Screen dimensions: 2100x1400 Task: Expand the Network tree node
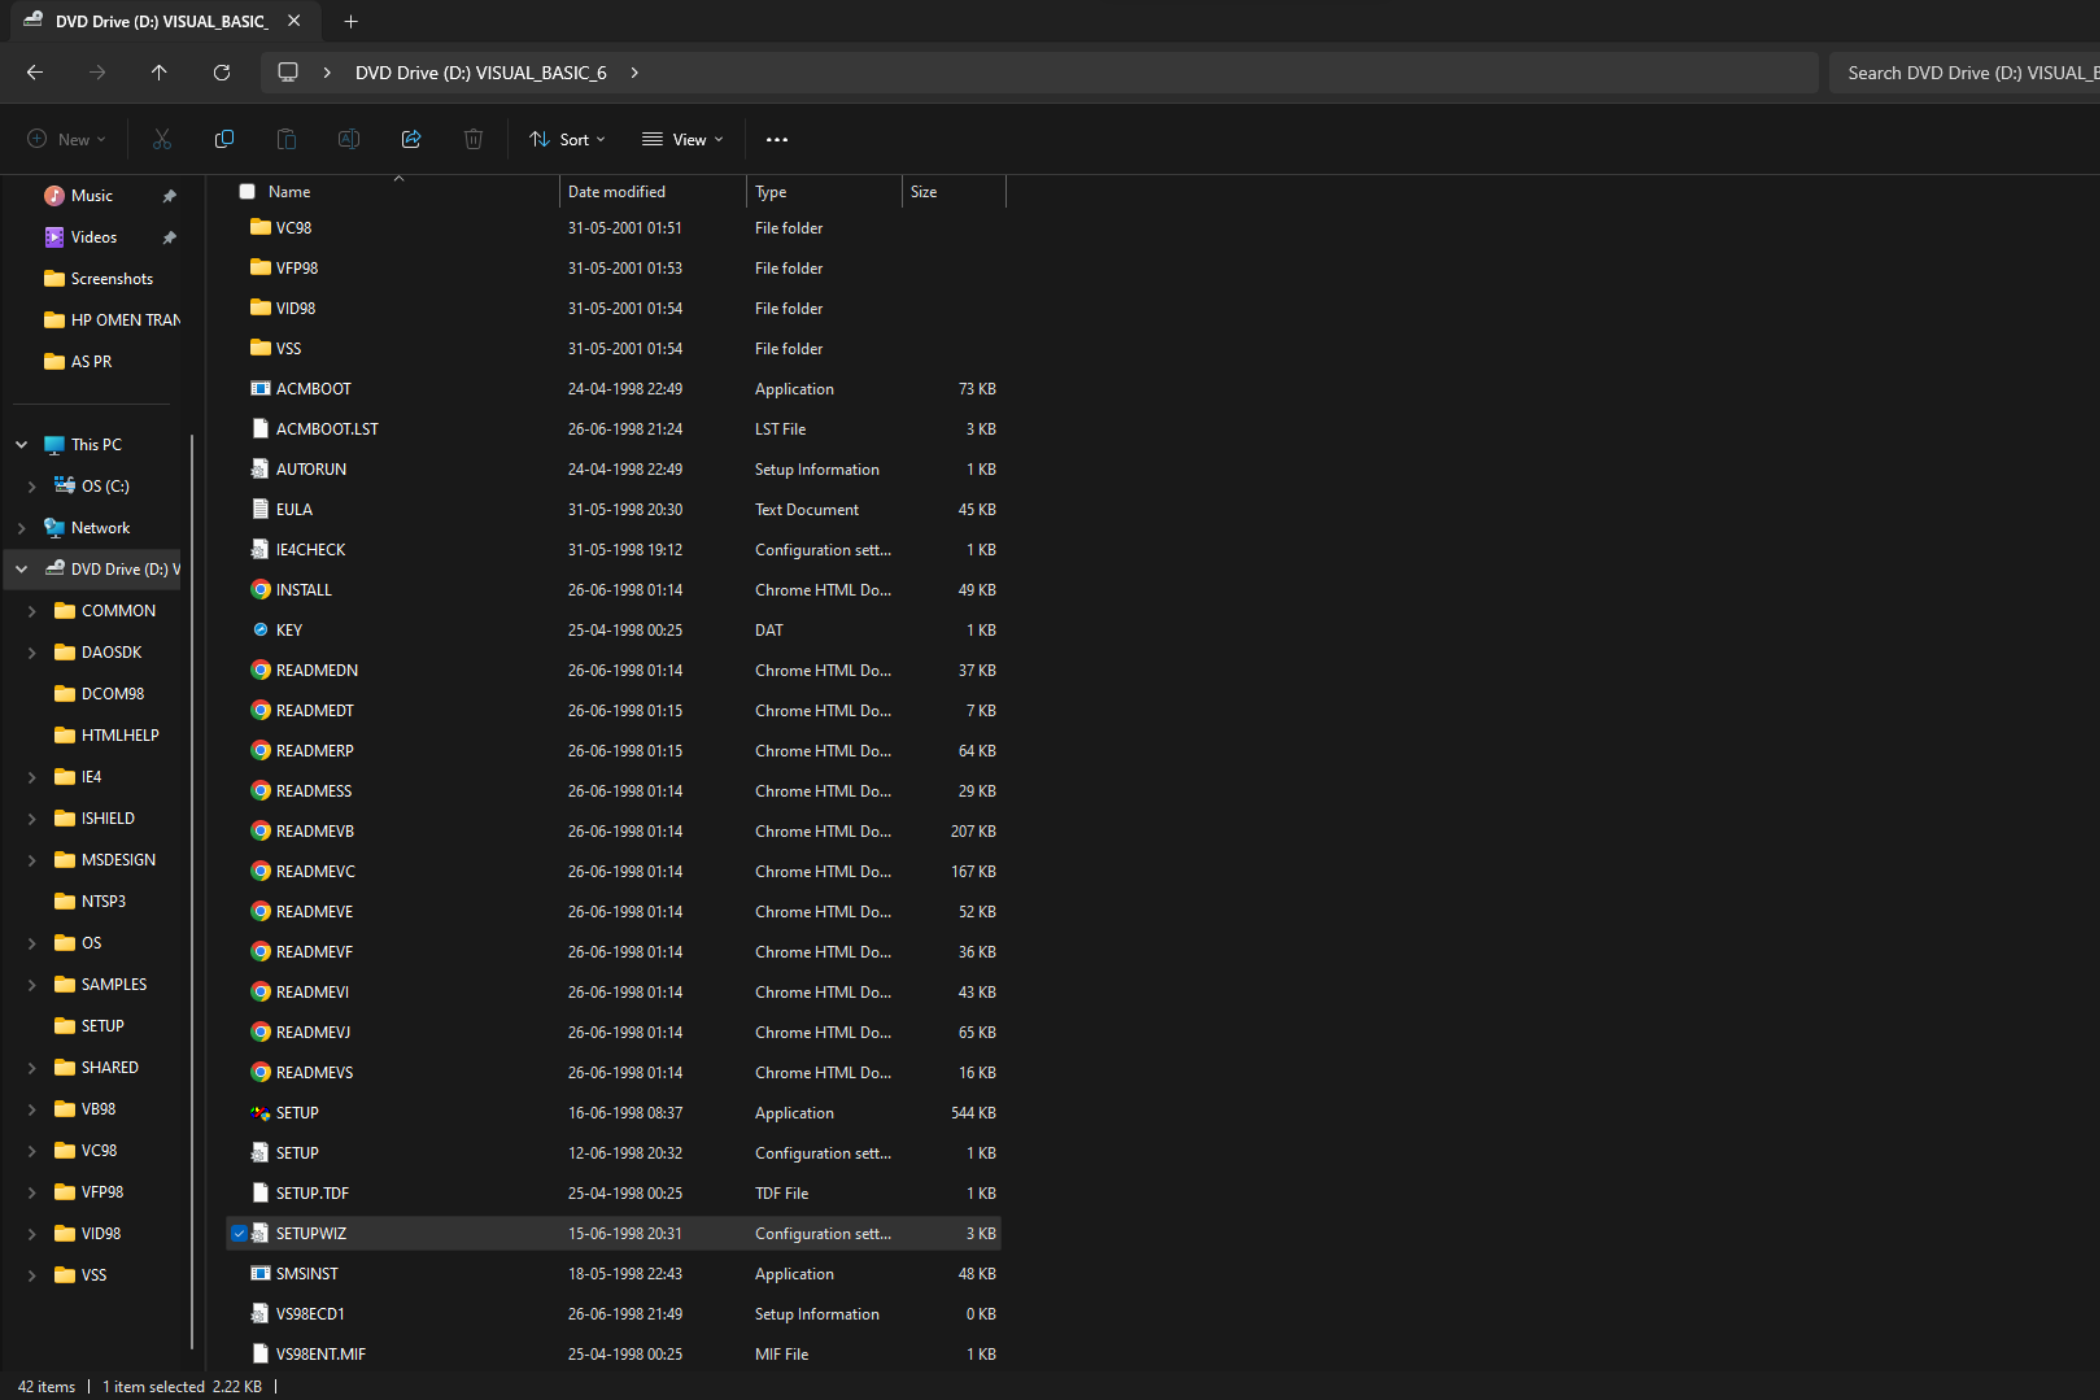21,527
